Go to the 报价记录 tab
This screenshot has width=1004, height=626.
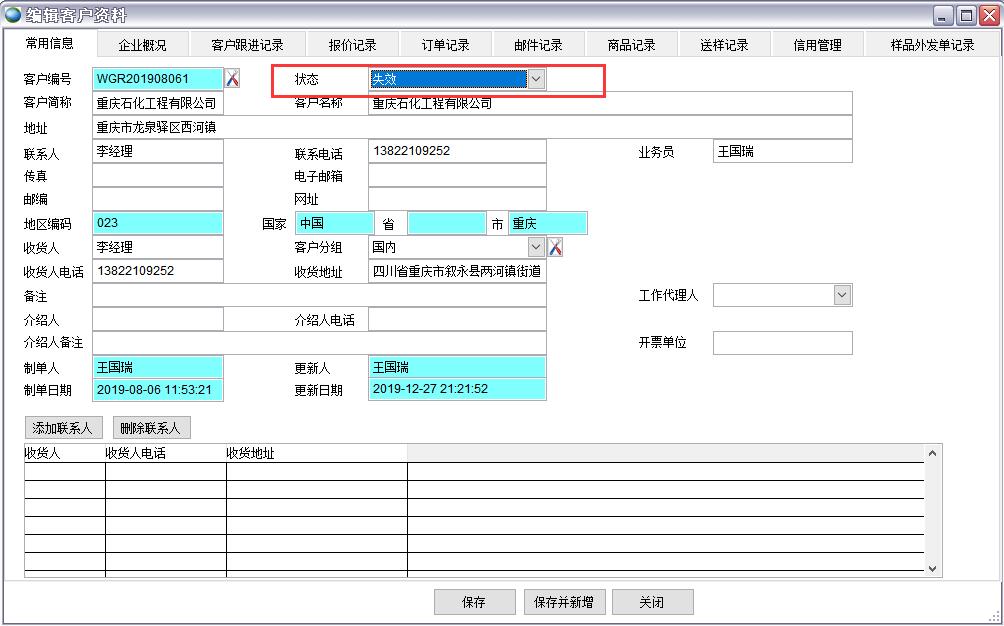pos(352,45)
